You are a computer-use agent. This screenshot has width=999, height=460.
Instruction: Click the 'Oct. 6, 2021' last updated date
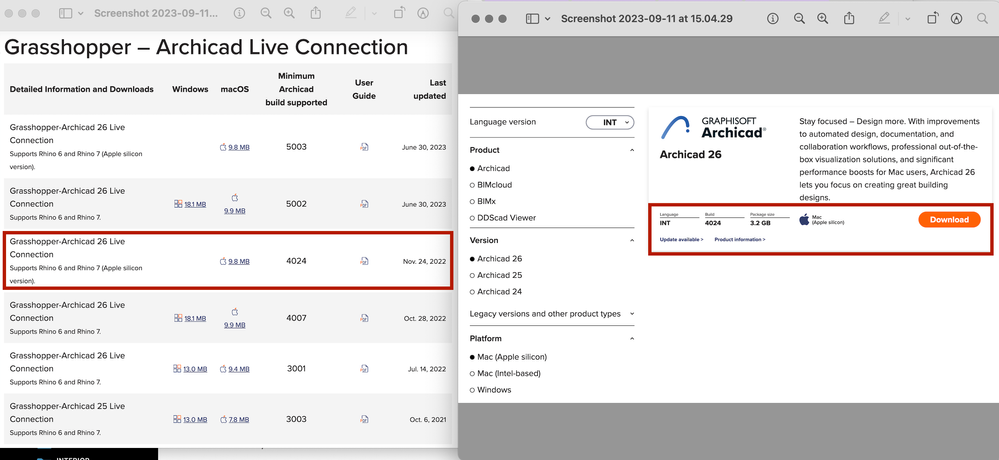click(x=428, y=420)
